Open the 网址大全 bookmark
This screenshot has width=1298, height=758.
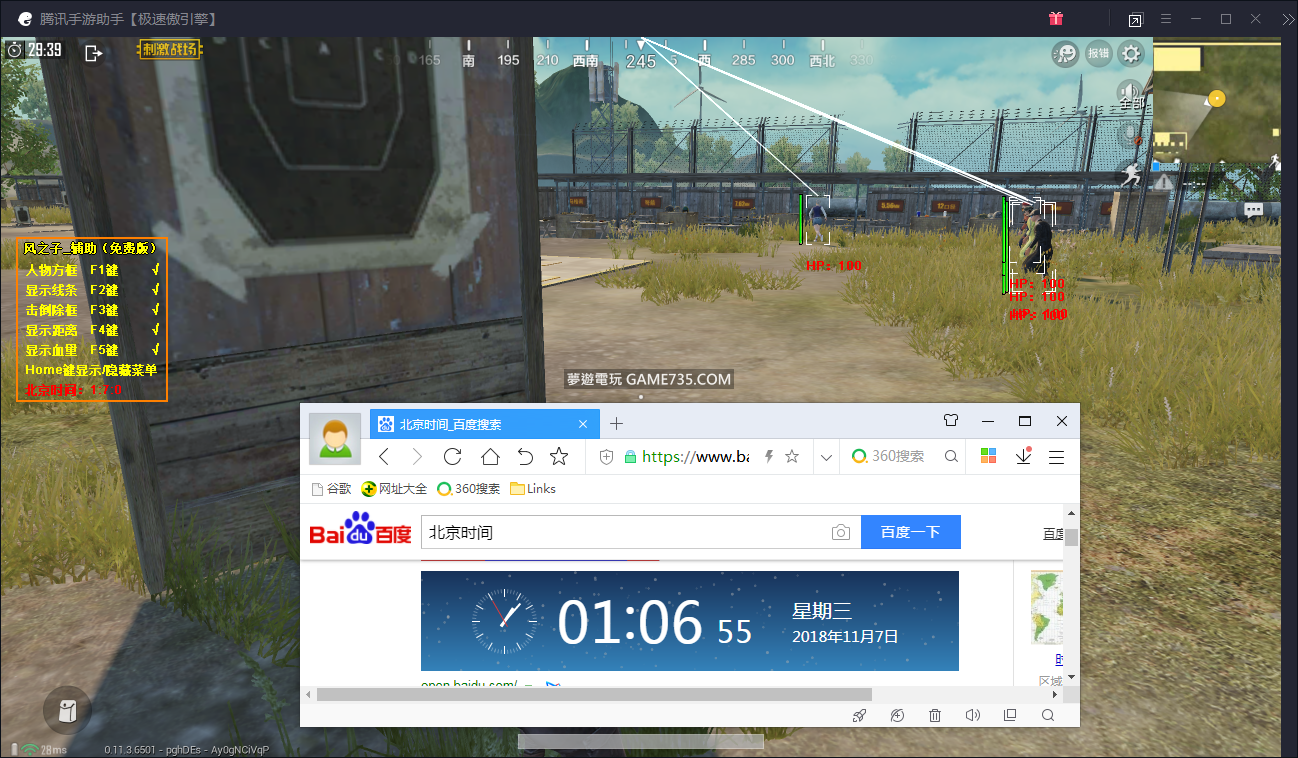pyautogui.click(x=395, y=489)
